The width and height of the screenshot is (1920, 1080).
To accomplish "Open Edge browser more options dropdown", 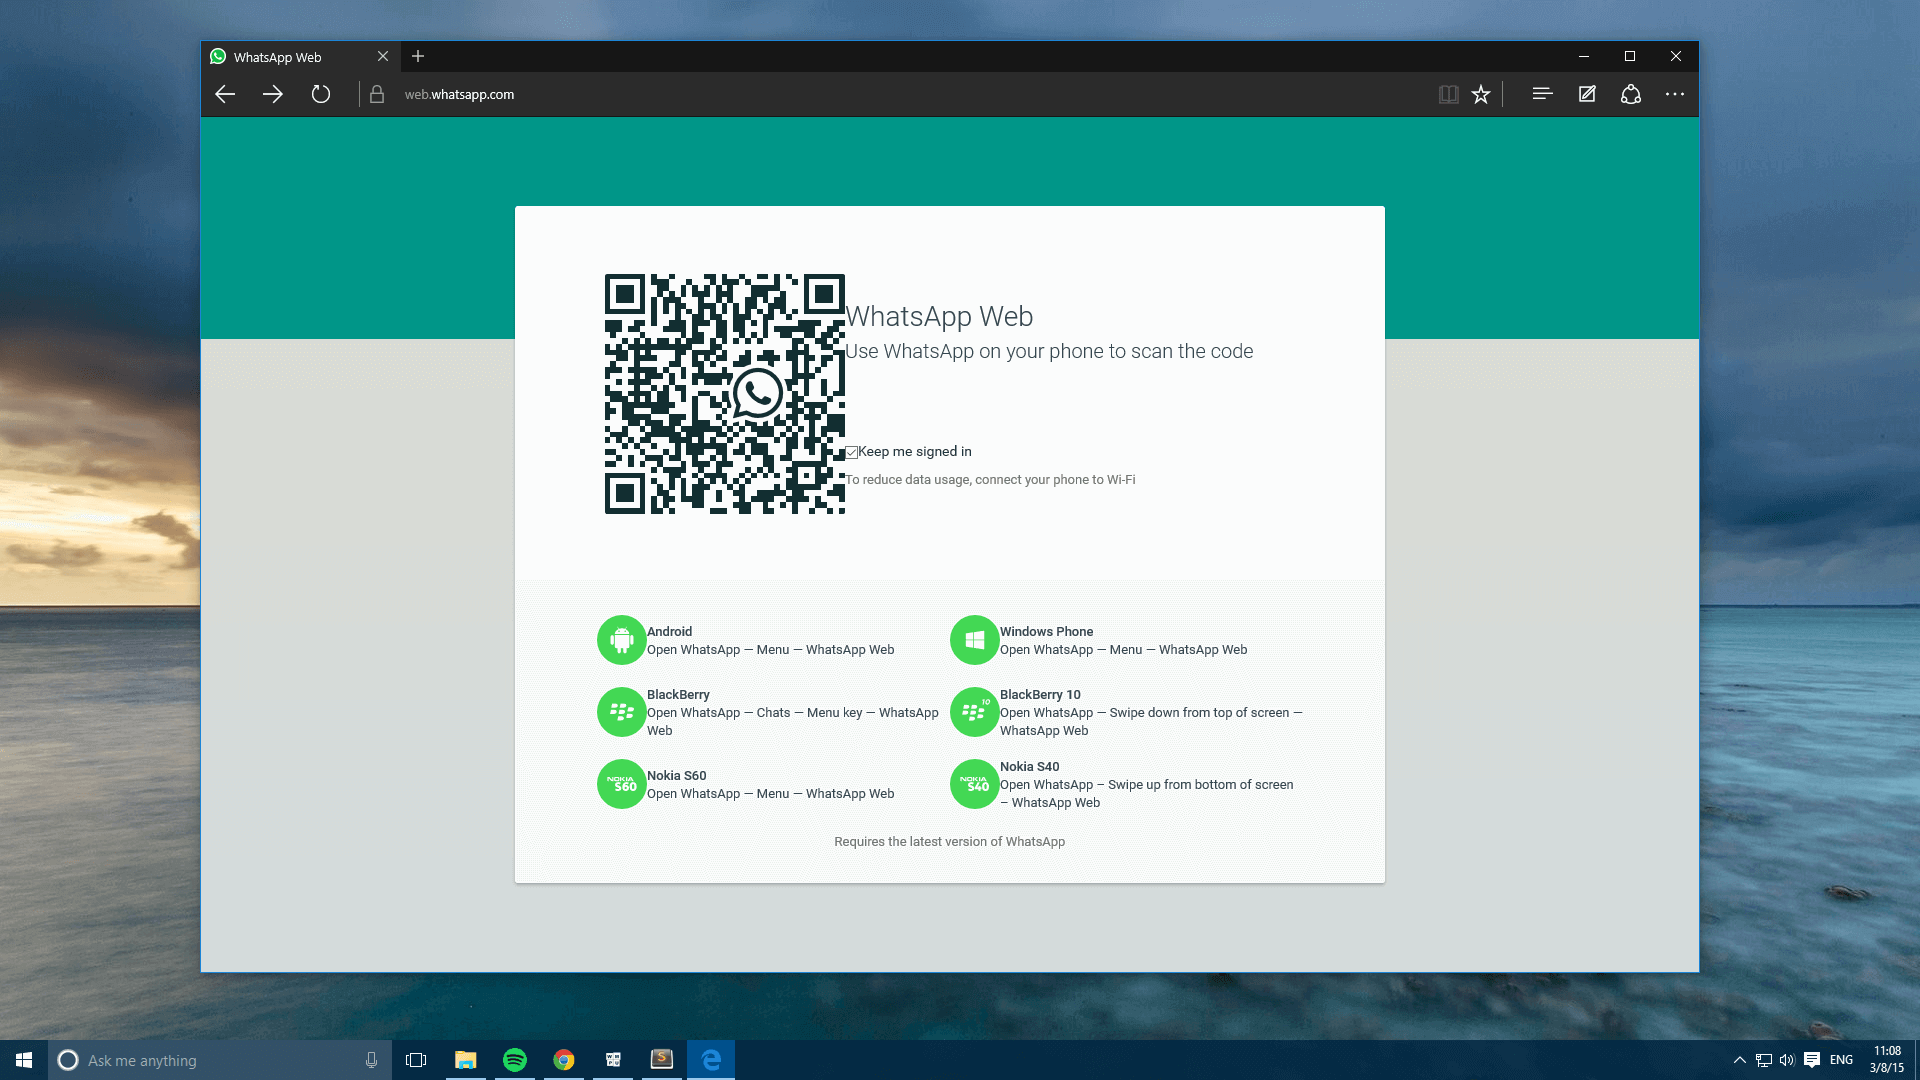I will tap(1675, 94).
